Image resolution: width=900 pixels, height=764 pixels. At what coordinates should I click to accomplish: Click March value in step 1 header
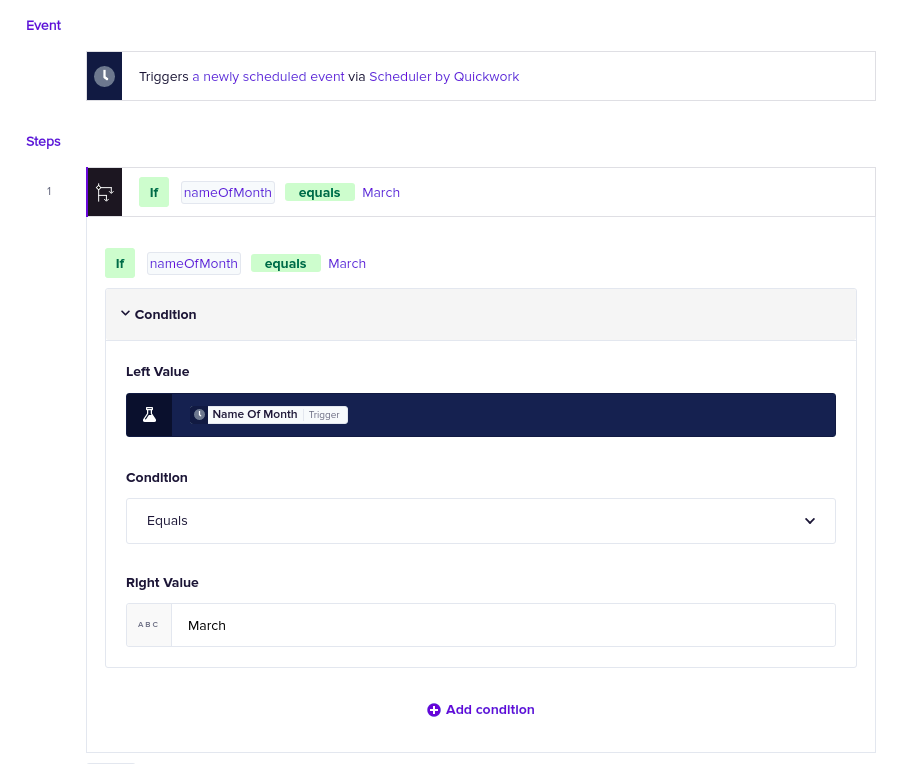(x=381, y=192)
